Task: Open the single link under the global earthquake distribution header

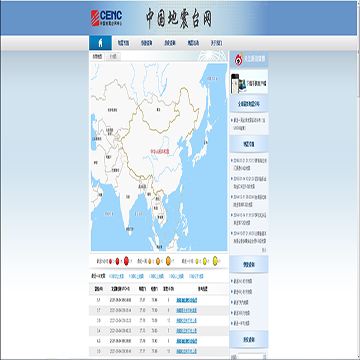Action: click(249, 124)
